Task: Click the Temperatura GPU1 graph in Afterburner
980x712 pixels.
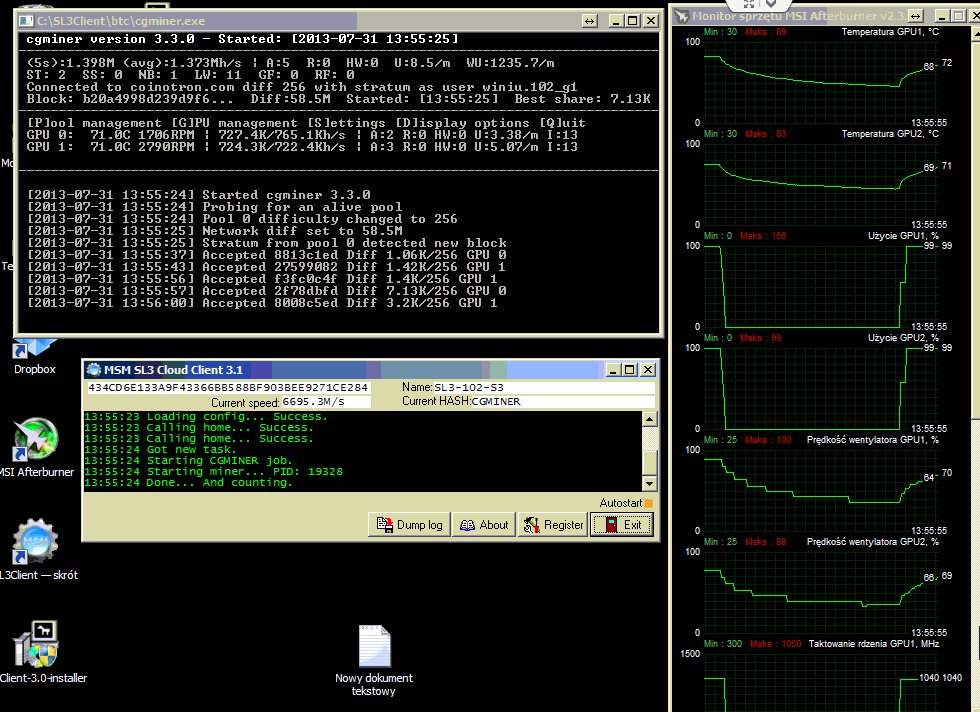Action: click(x=822, y=82)
